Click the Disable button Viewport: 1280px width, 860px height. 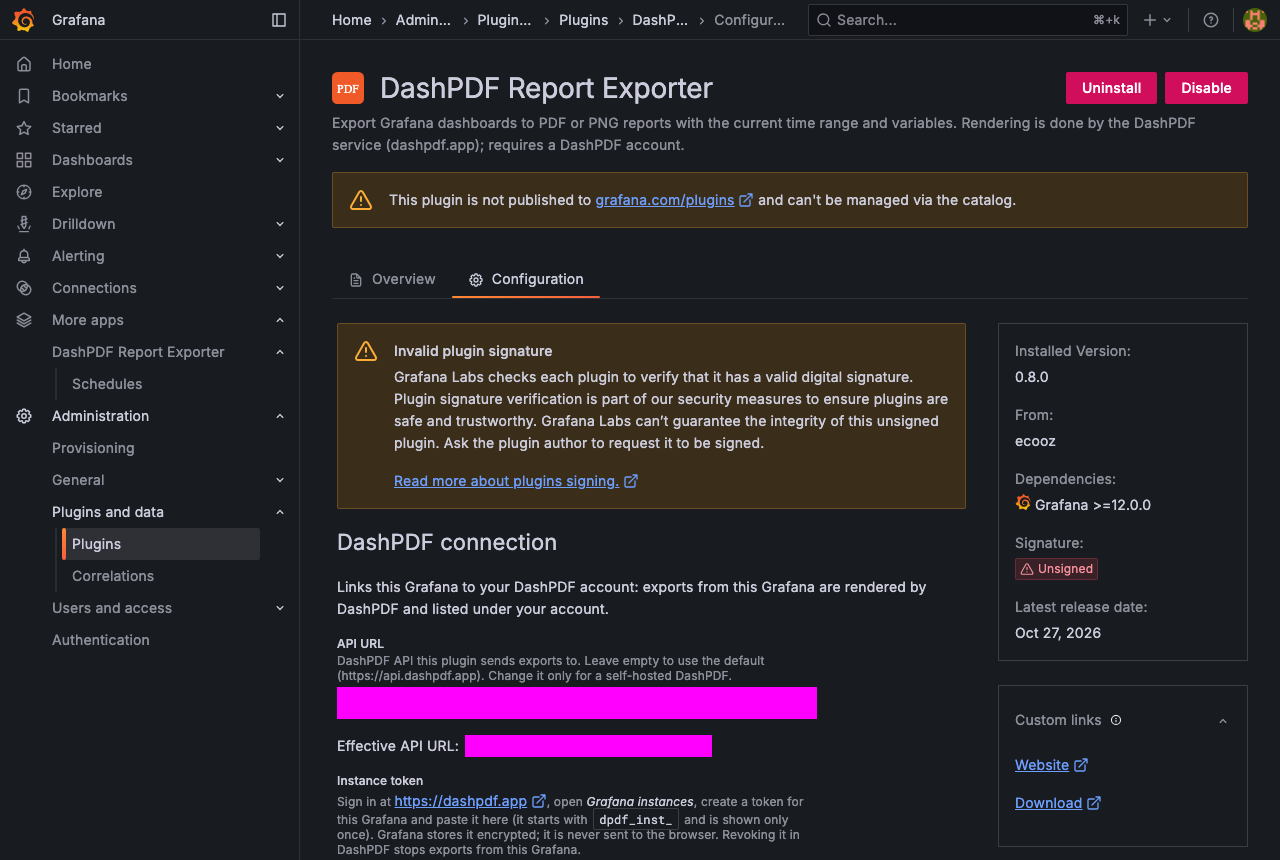coord(1206,88)
